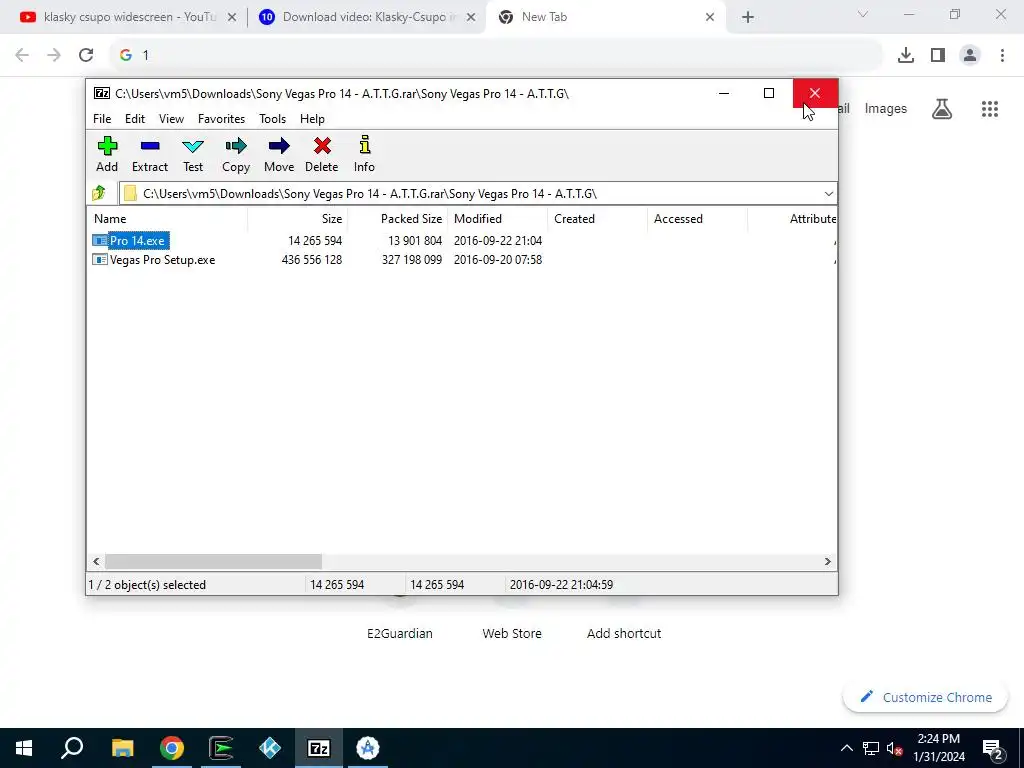
Task: Click packed size 13 901 804
Action: (415, 241)
